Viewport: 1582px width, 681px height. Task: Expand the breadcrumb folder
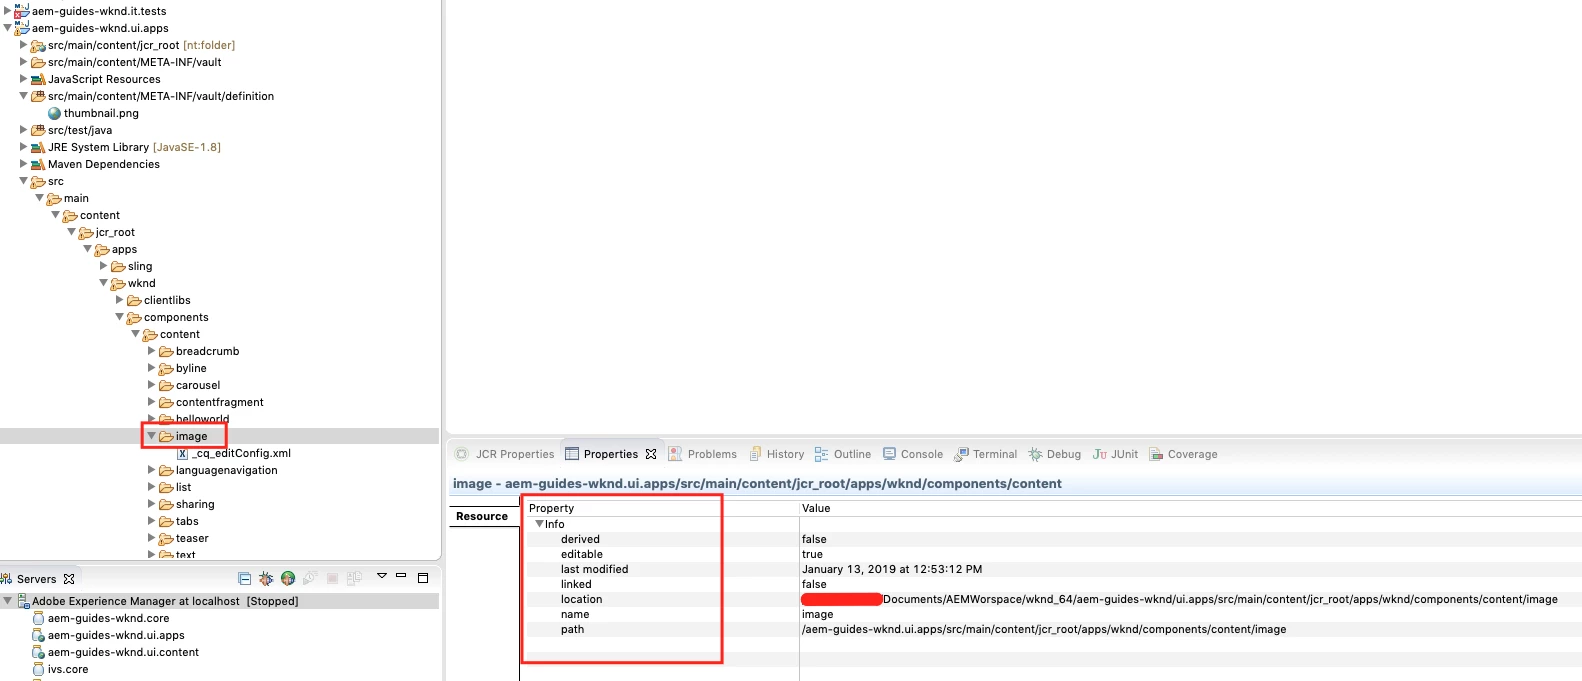(x=152, y=351)
